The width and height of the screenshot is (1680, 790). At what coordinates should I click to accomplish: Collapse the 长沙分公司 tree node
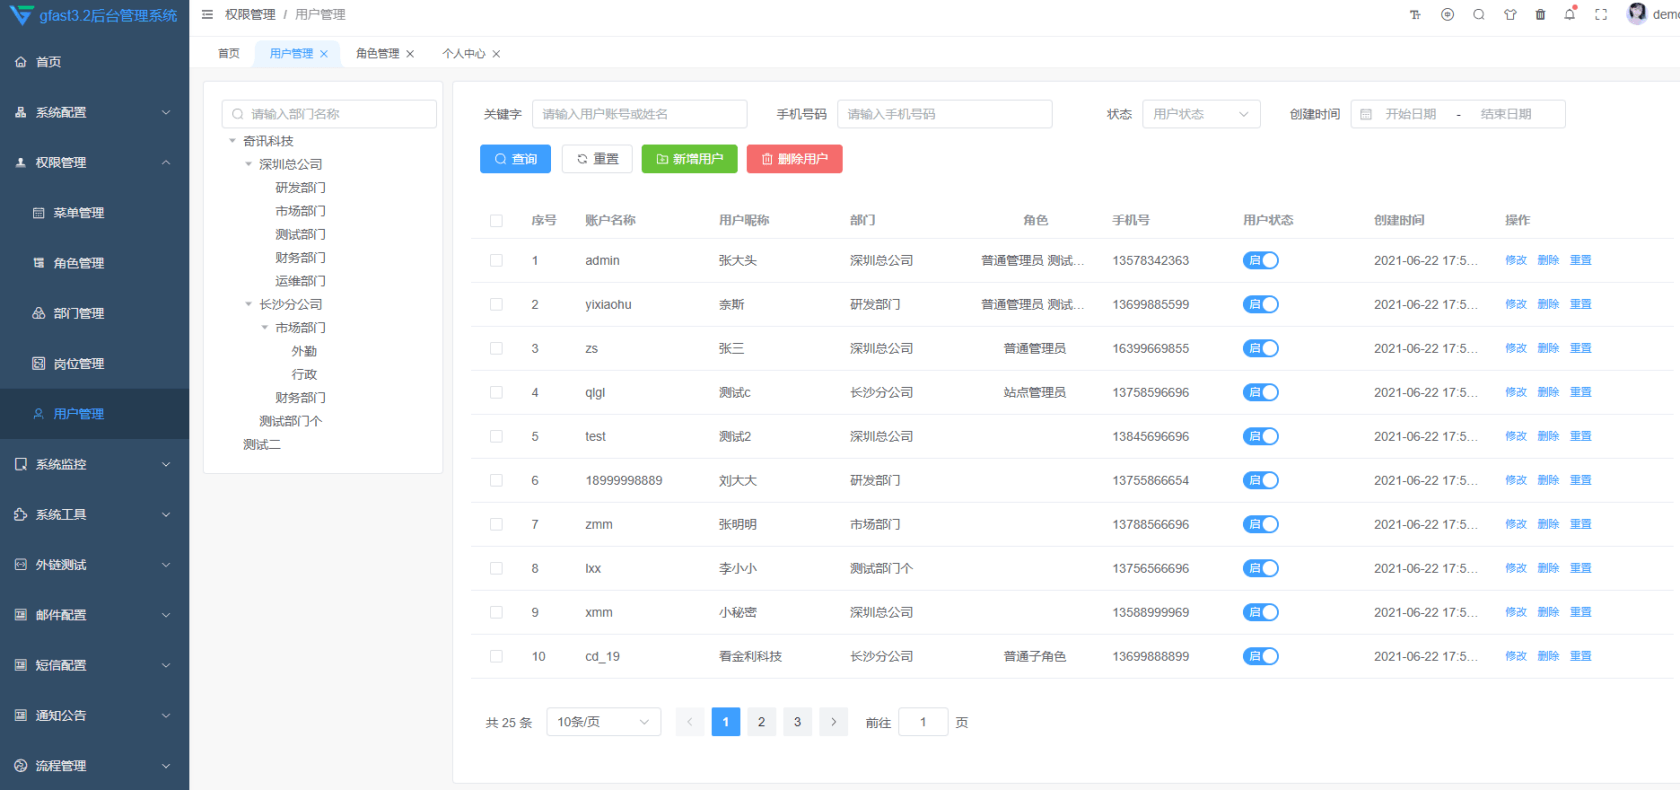(249, 304)
